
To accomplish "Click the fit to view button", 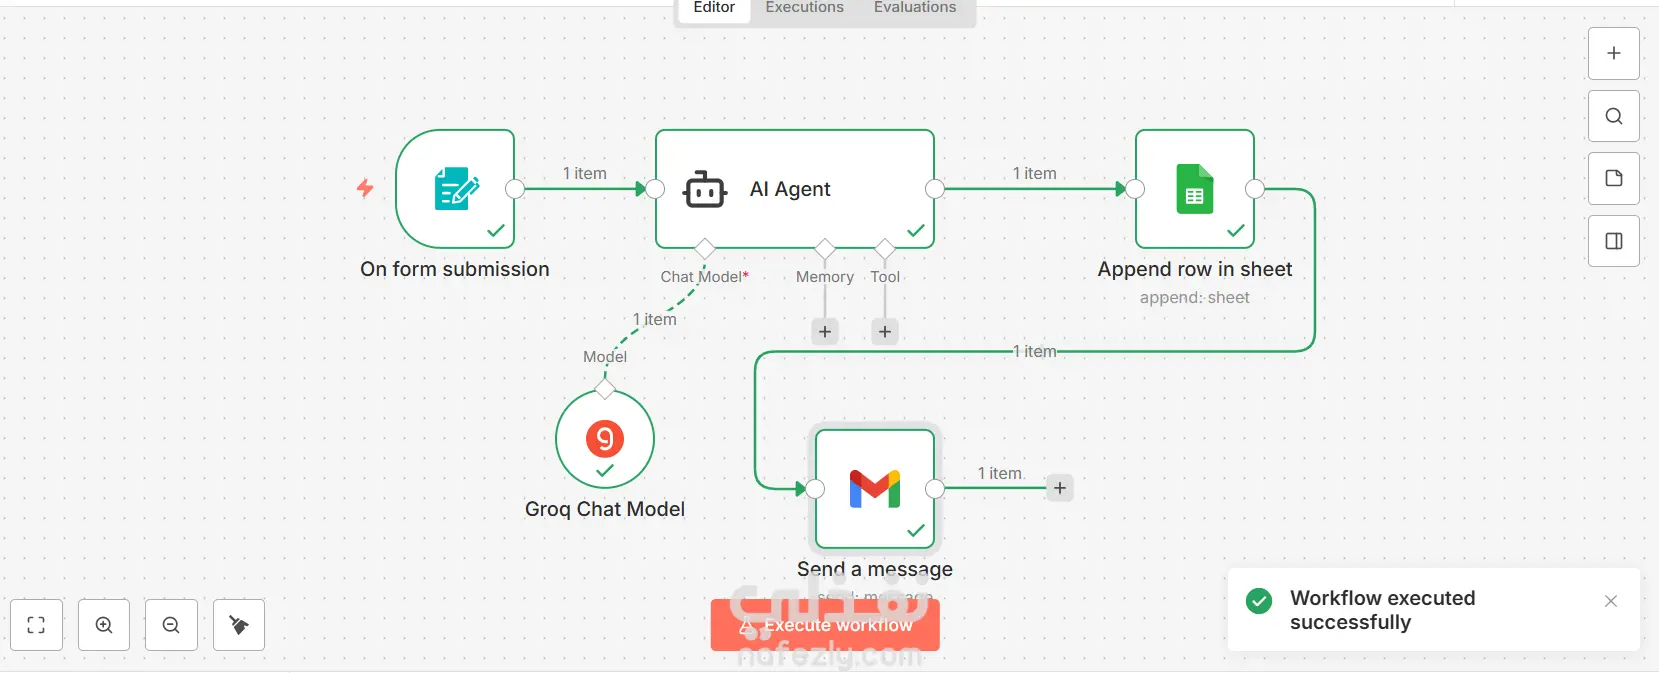I will [36, 625].
